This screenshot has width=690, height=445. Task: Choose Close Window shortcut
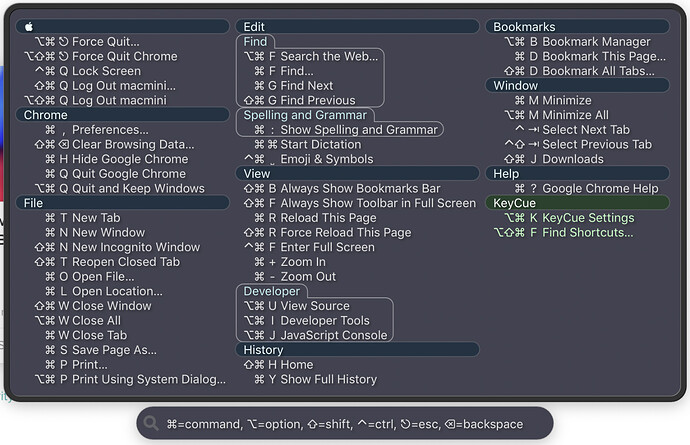coord(93,305)
